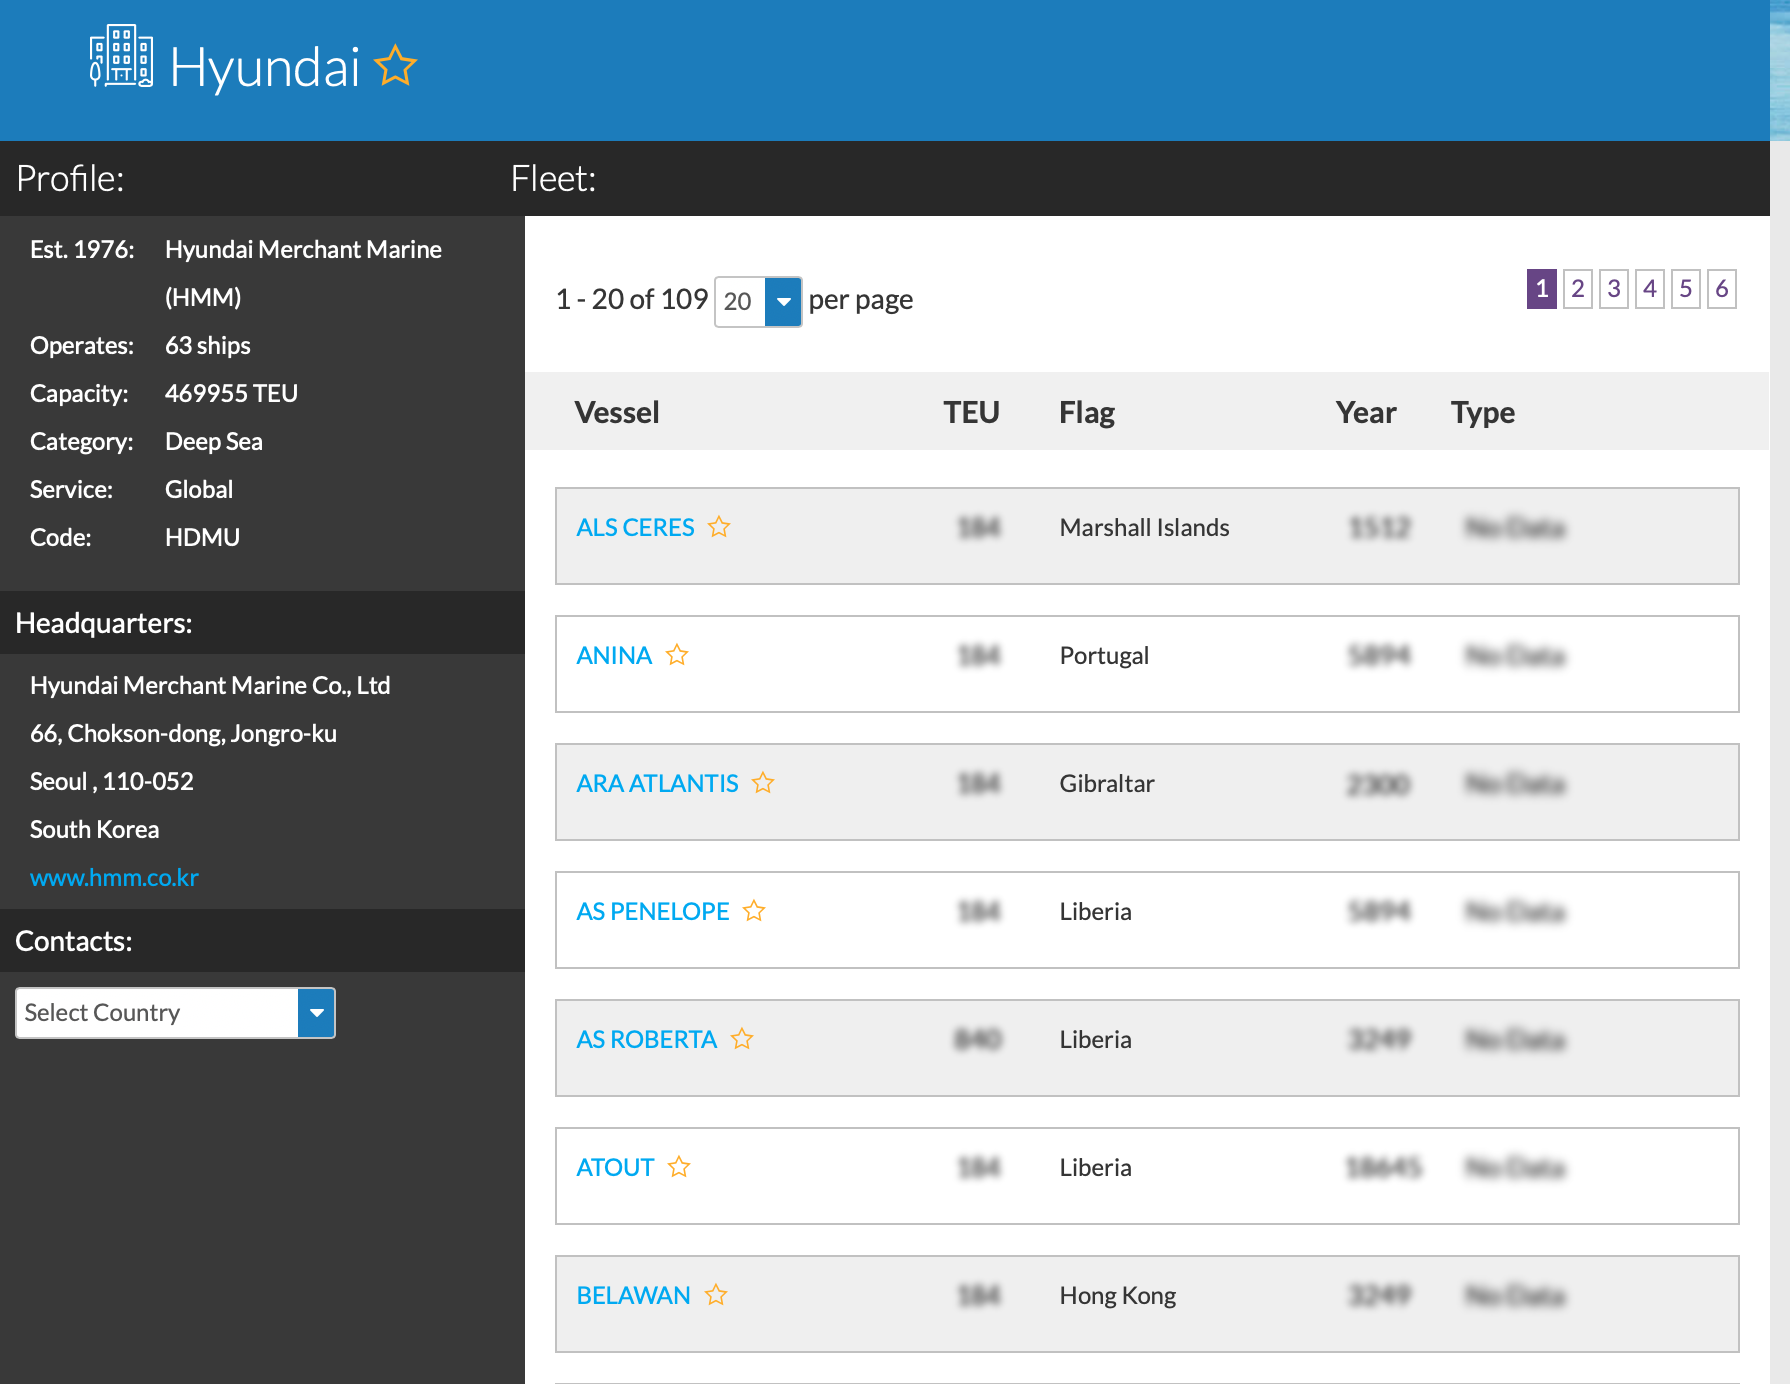Open the ATOUT vessel link
The width and height of the screenshot is (1790, 1384).
[x=615, y=1167]
